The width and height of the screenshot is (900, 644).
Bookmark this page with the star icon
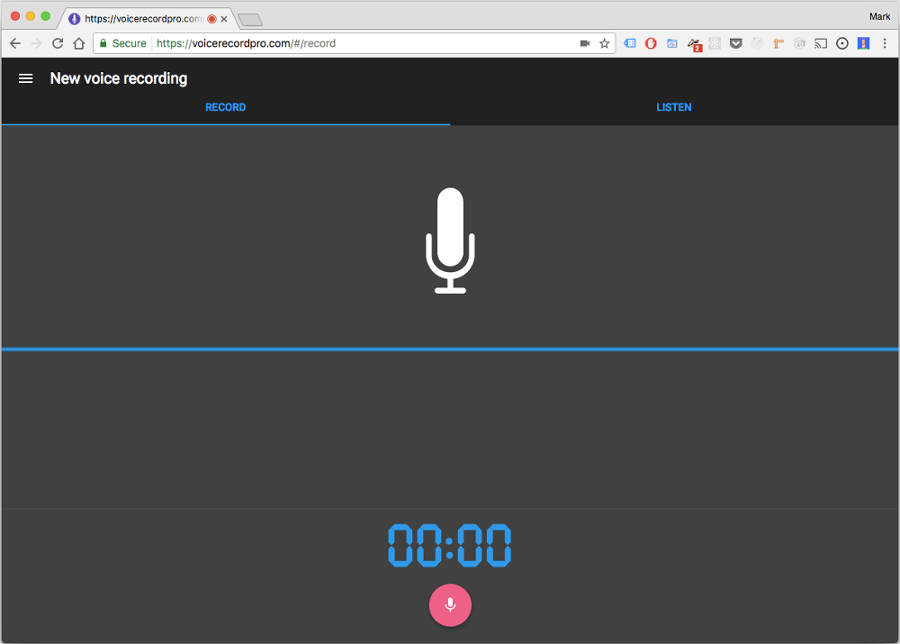click(x=604, y=44)
